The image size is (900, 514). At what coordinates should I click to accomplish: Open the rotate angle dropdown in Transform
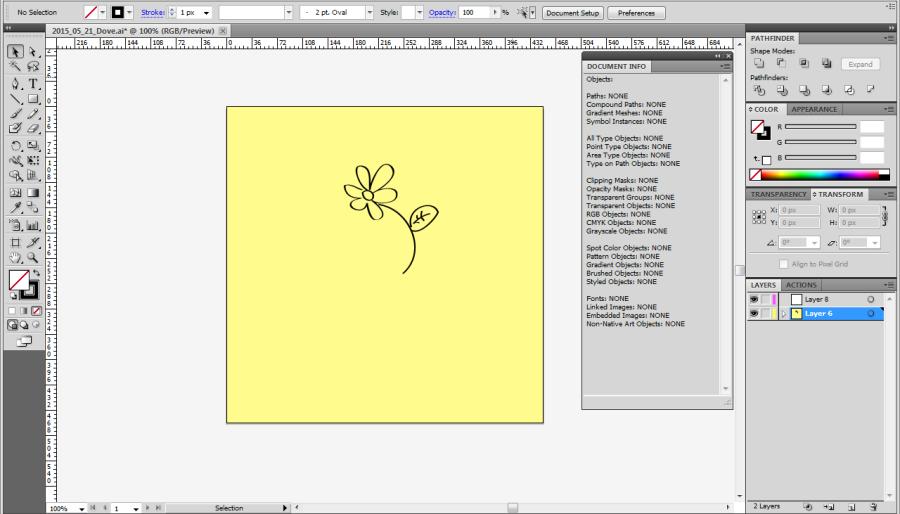[814, 243]
